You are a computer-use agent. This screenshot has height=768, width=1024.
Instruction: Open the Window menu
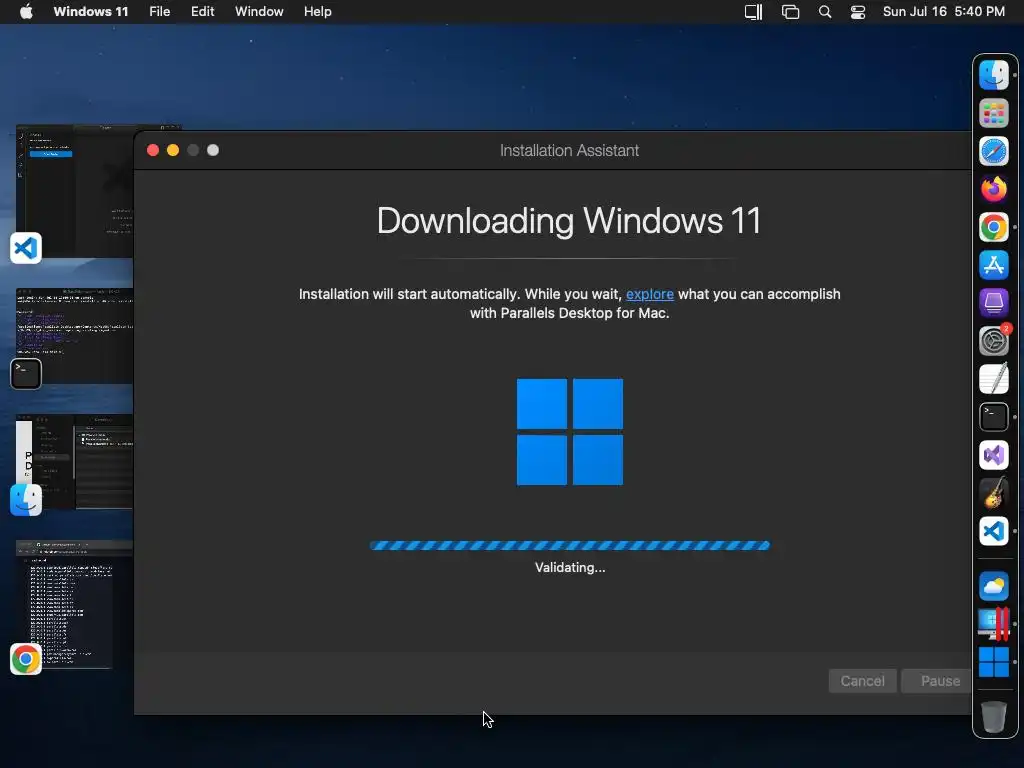tap(259, 12)
